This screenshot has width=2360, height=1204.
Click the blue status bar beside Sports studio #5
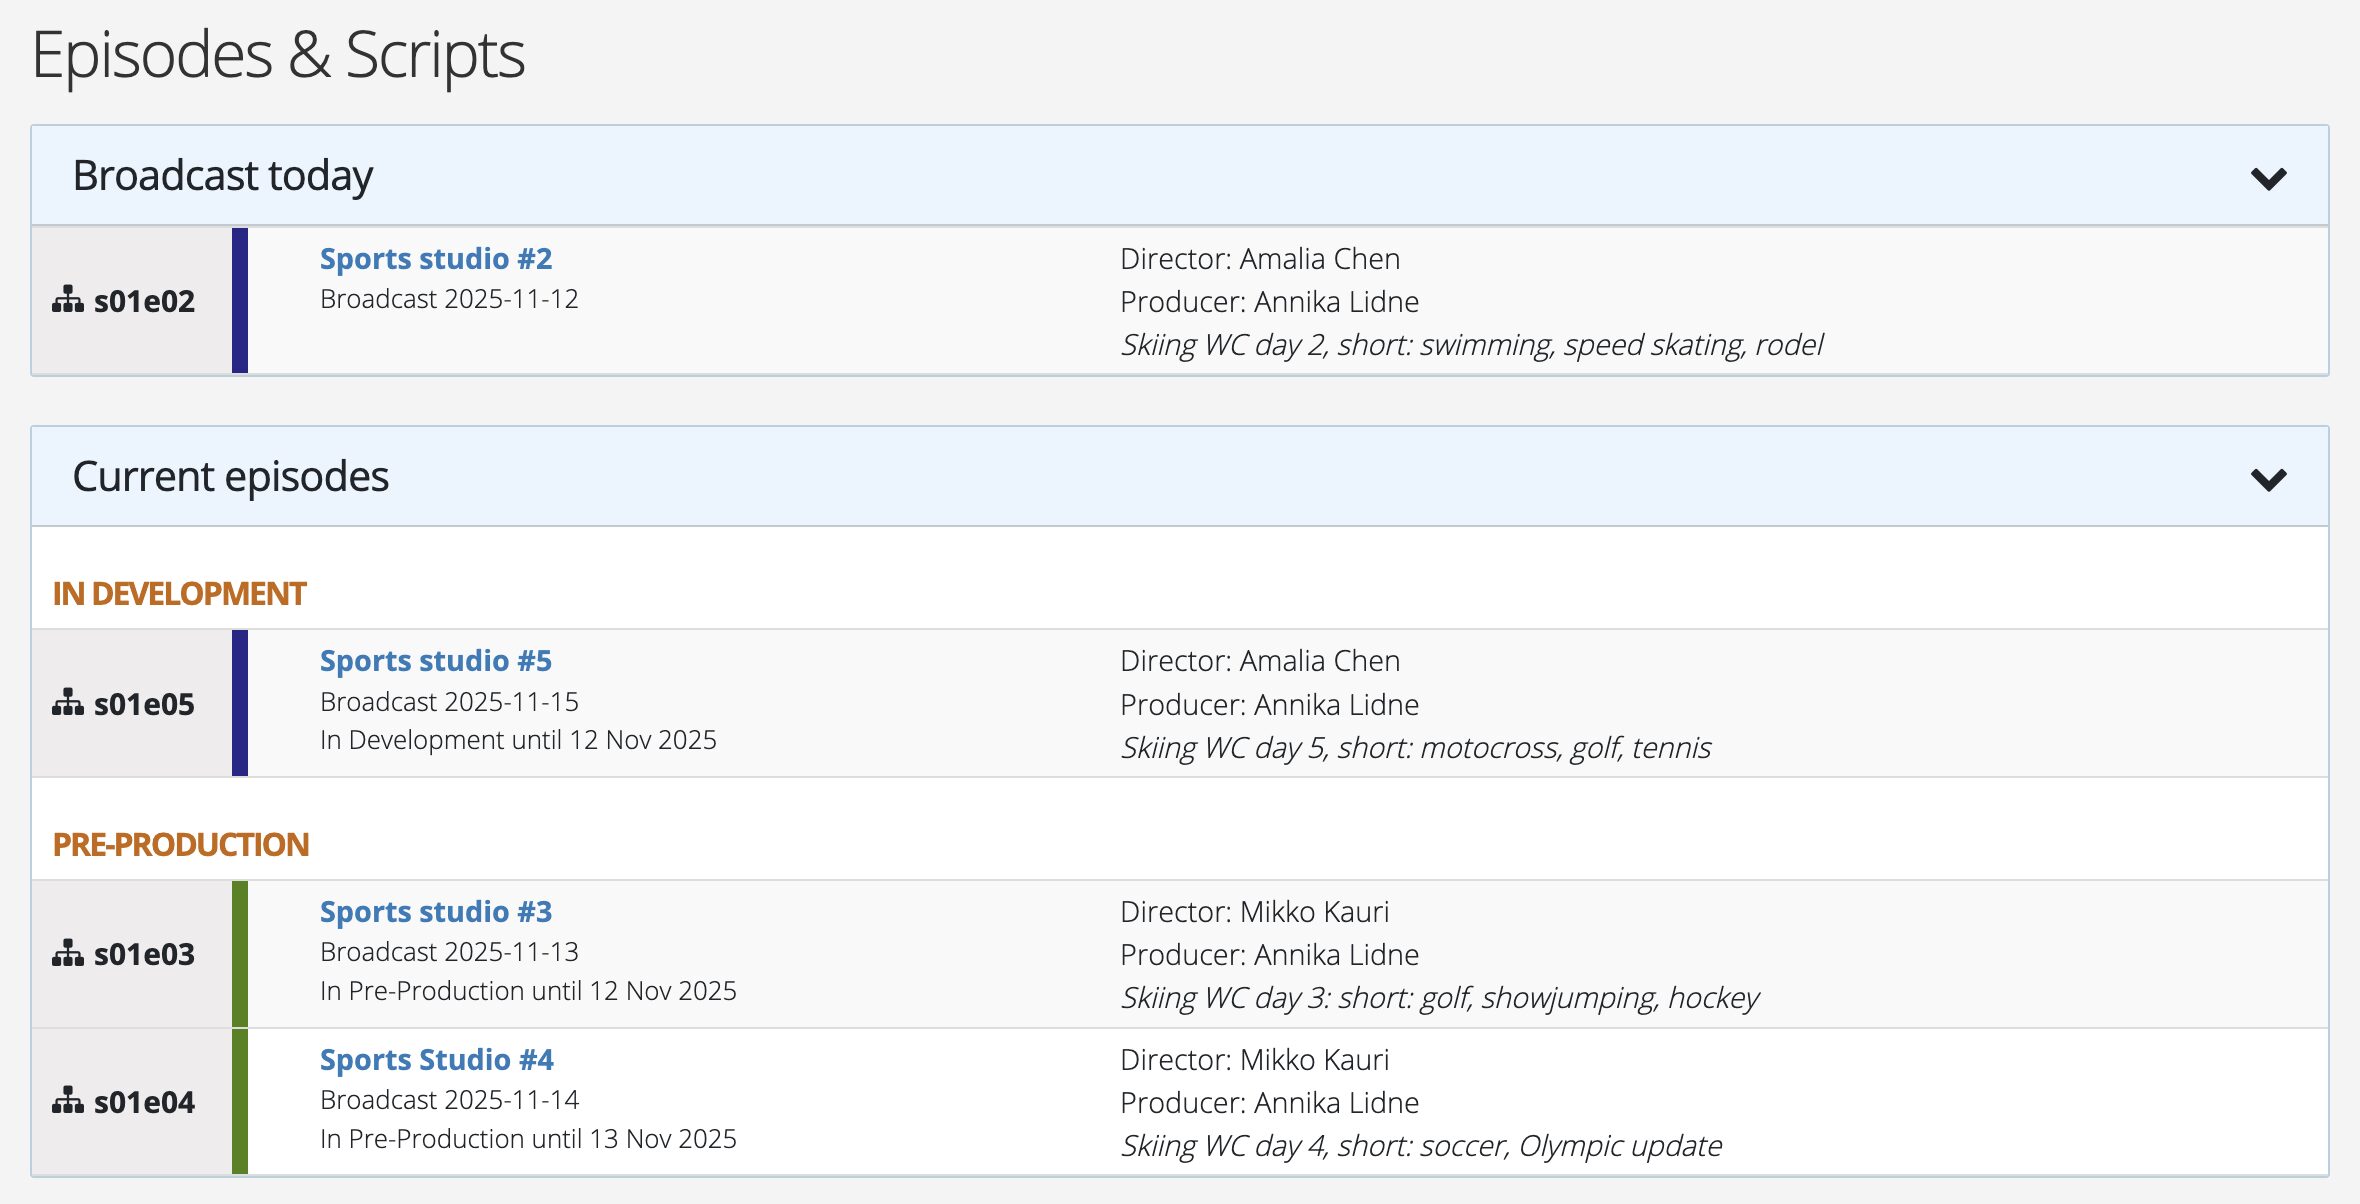click(241, 701)
